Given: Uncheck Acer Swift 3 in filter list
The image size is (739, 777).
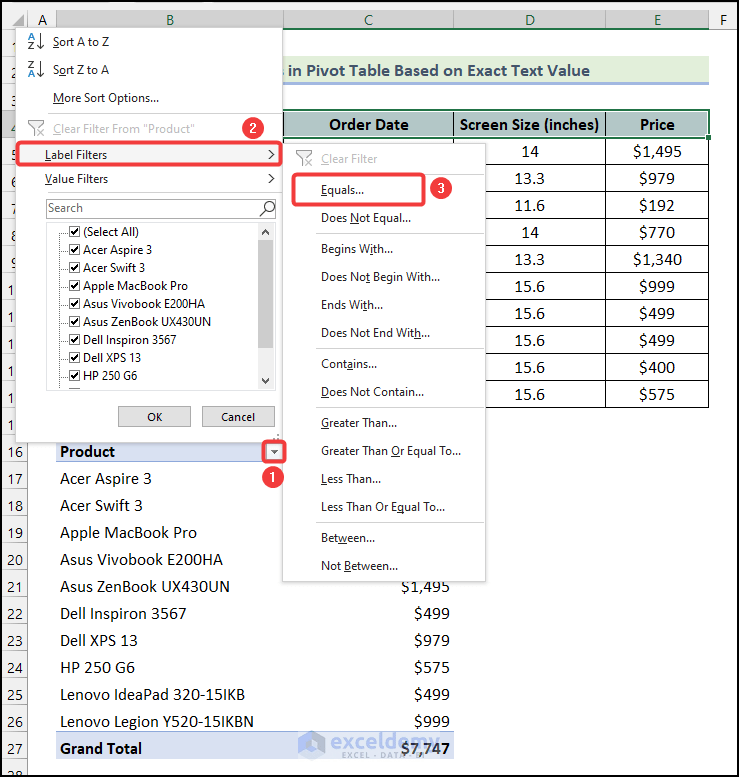Looking at the screenshot, I should pyautogui.click(x=74, y=268).
